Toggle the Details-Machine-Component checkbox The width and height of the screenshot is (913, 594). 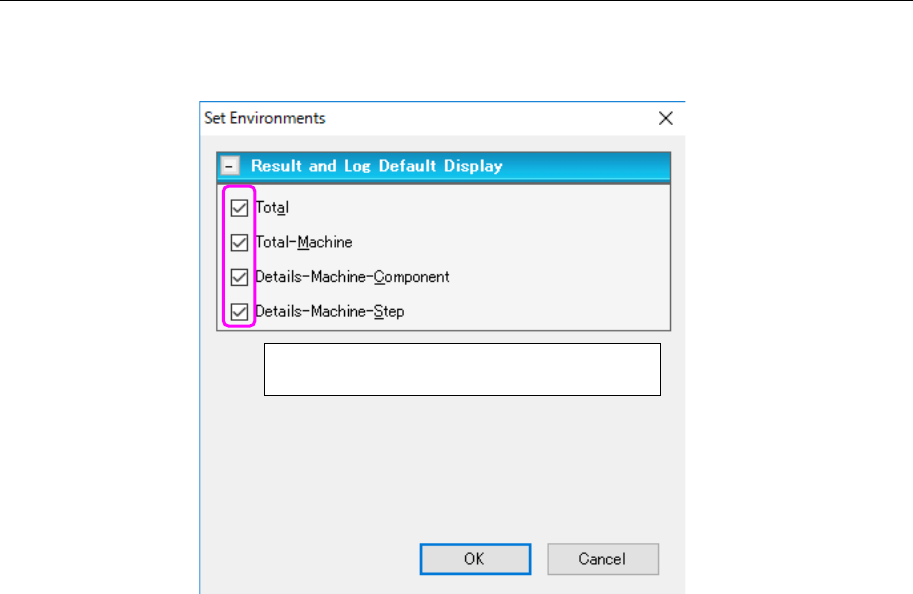point(239,277)
